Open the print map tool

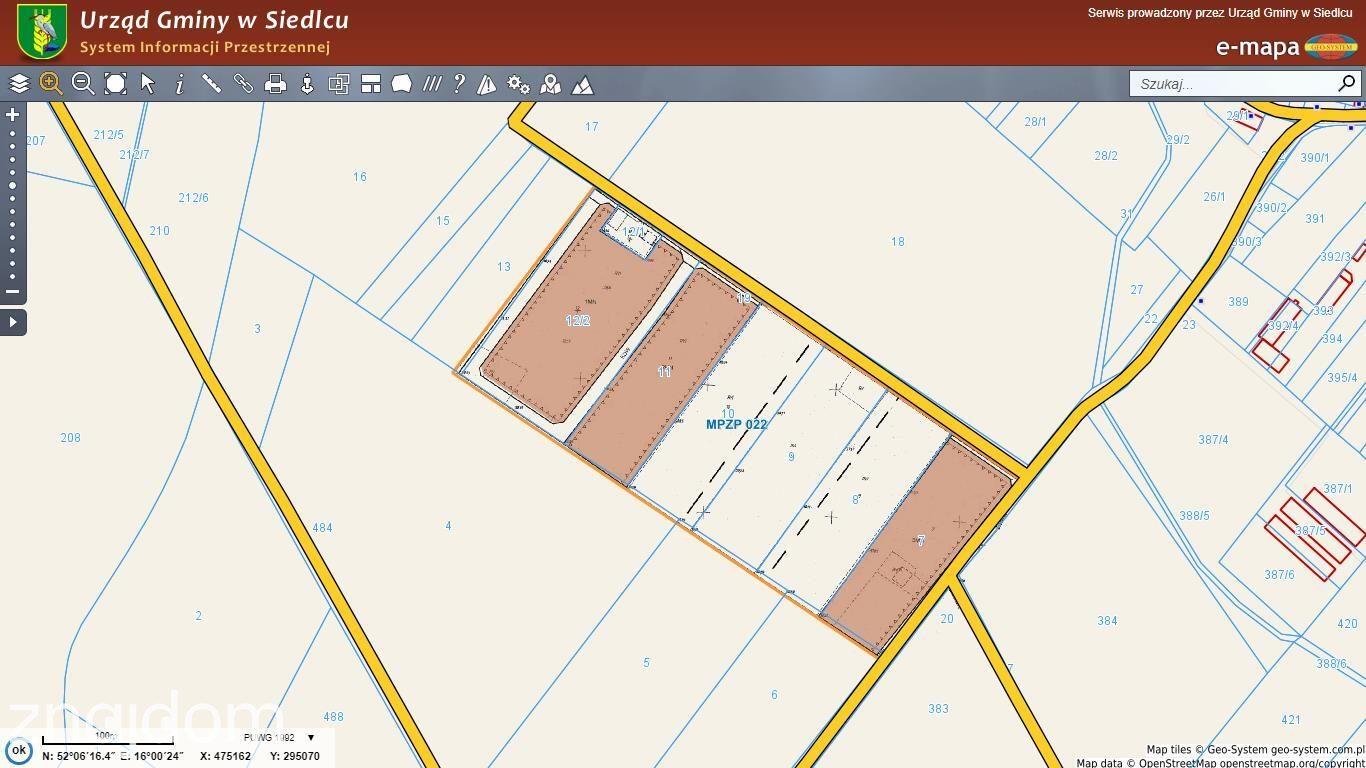(275, 84)
